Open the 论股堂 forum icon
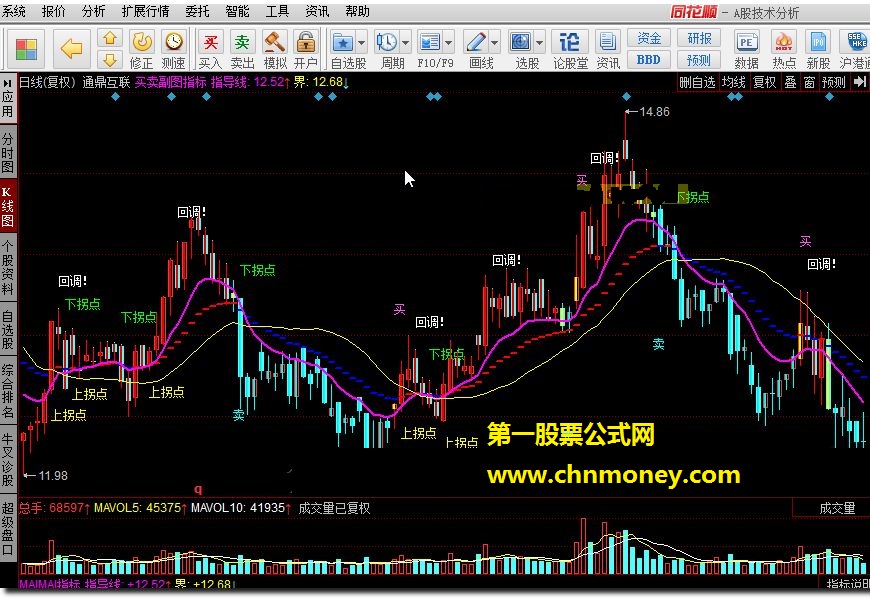 [x=570, y=49]
